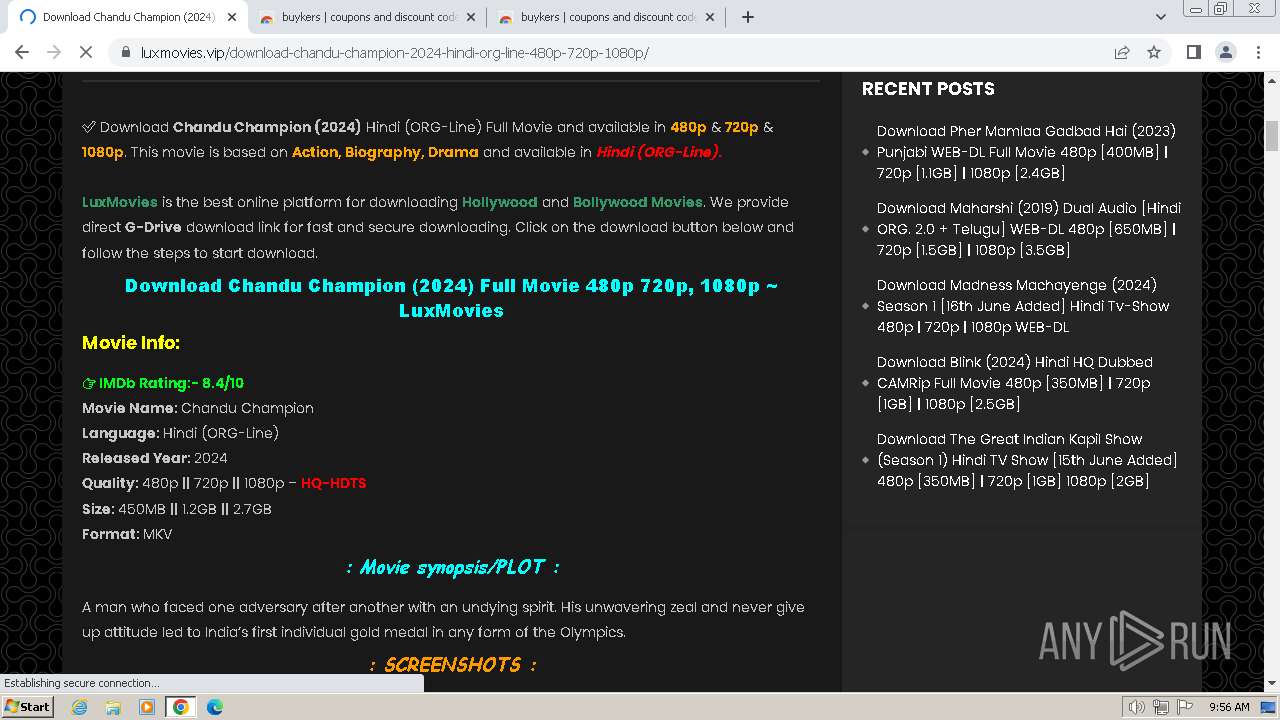Click the IMDb Rating 8.4/10 text
Image resolution: width=1280 pixels, height=720 pixels.
pos(163,383)
